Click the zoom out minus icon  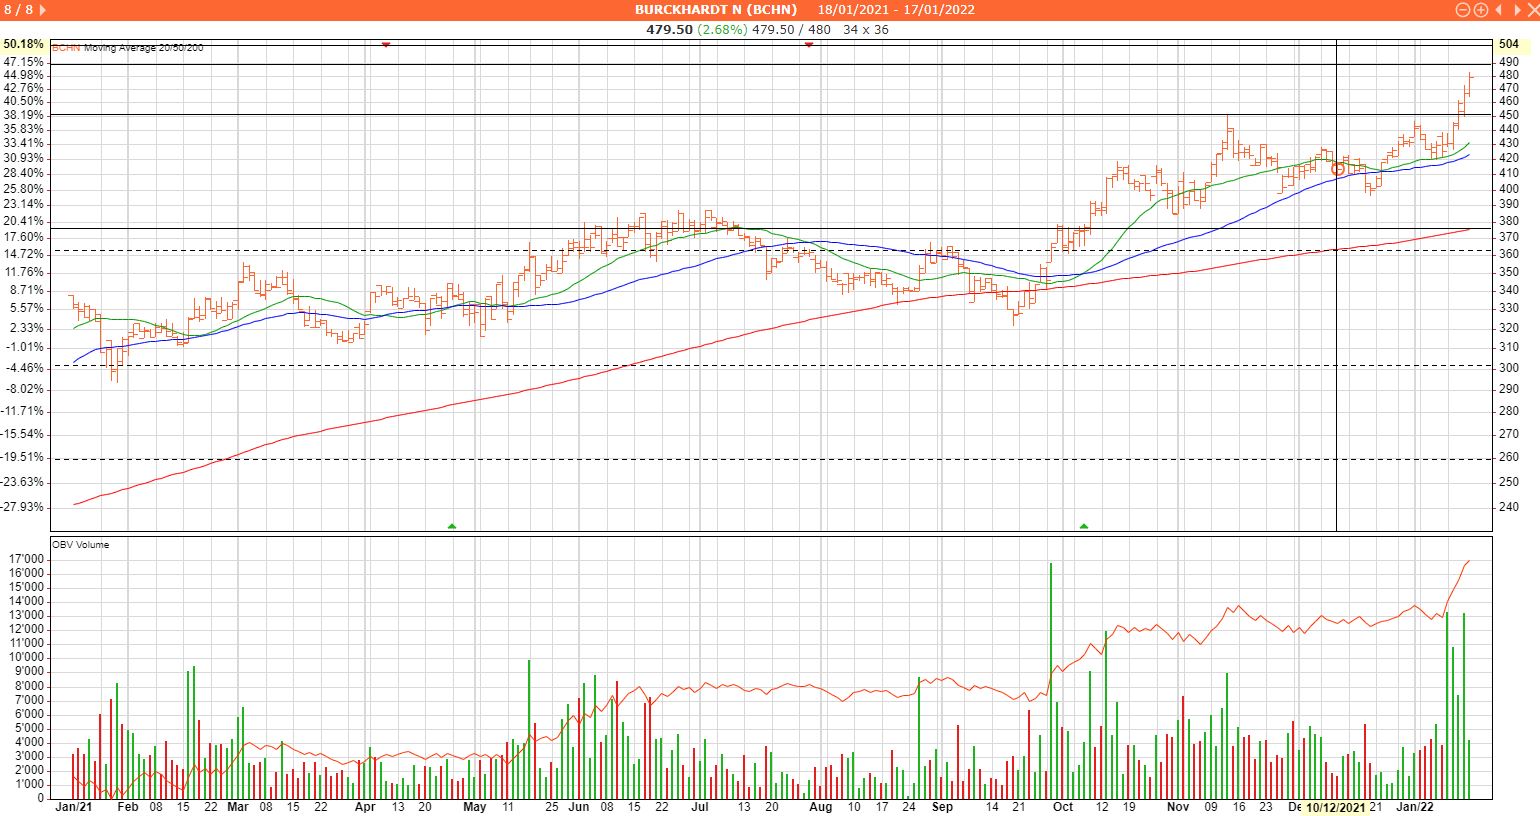pyautogui.click(x=1464, y=10)
